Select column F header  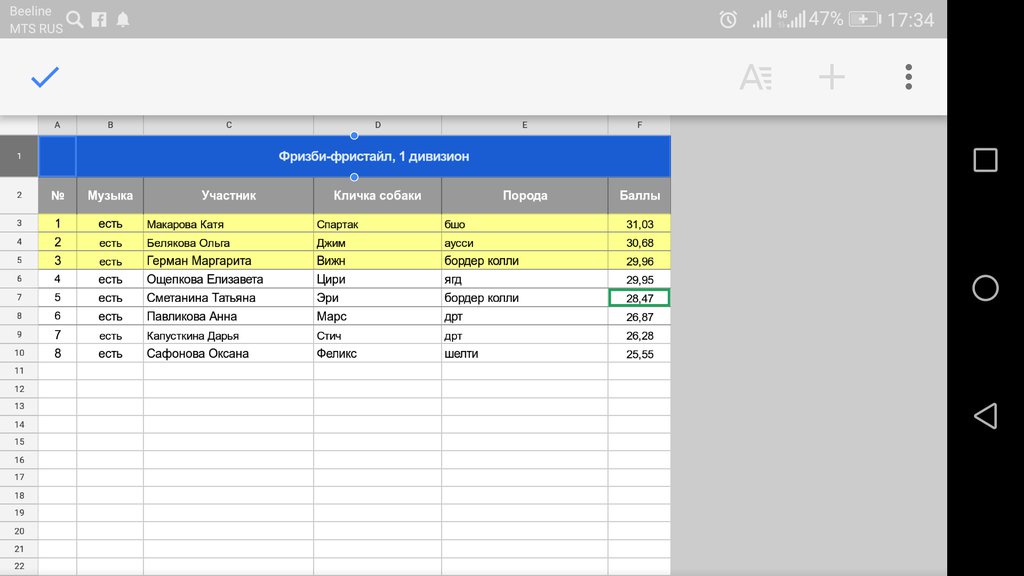pos(639,125)
